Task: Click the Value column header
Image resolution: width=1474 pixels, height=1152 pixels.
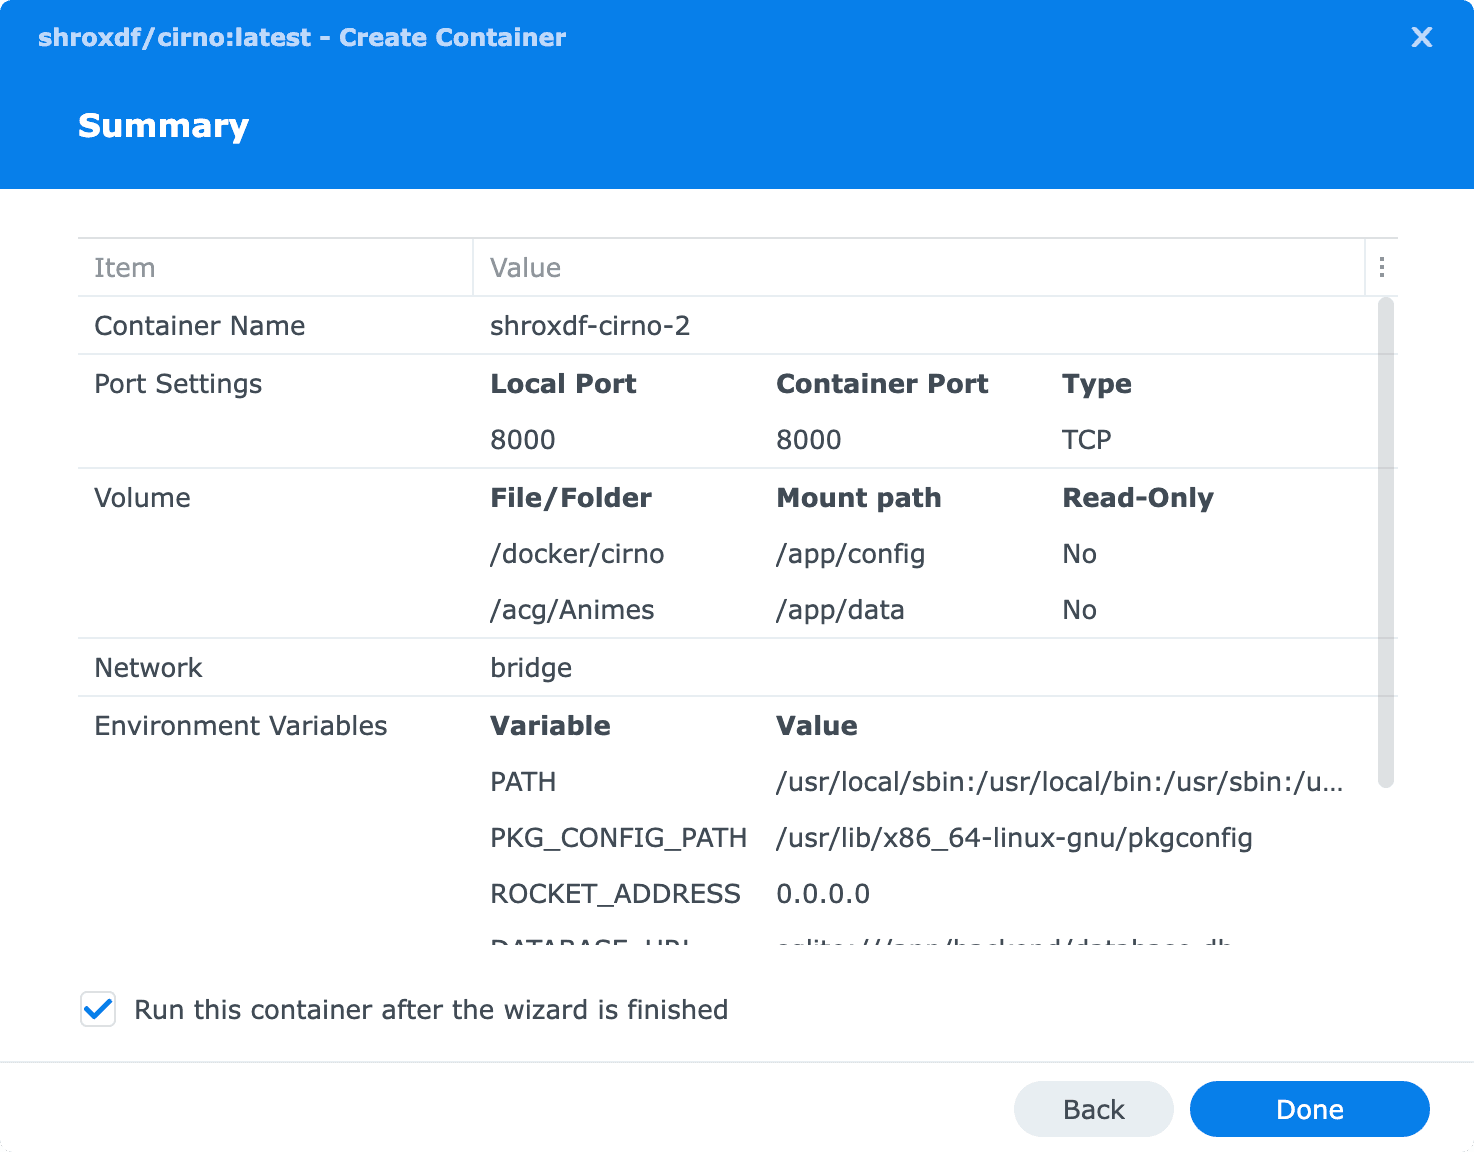Action: click(x=525, y=267)
